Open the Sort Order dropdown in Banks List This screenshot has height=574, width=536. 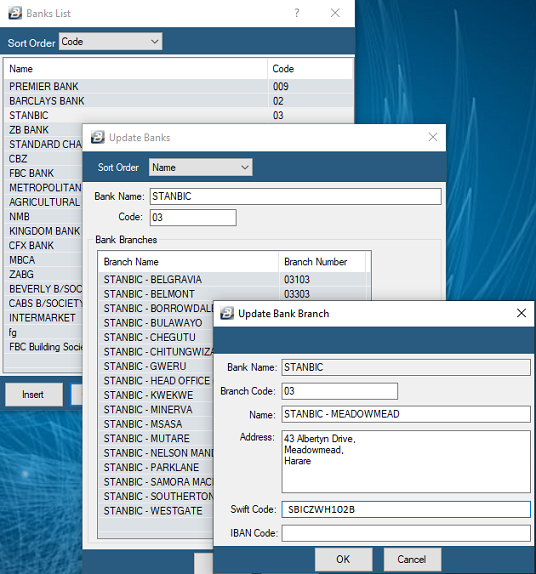(111, 42)
